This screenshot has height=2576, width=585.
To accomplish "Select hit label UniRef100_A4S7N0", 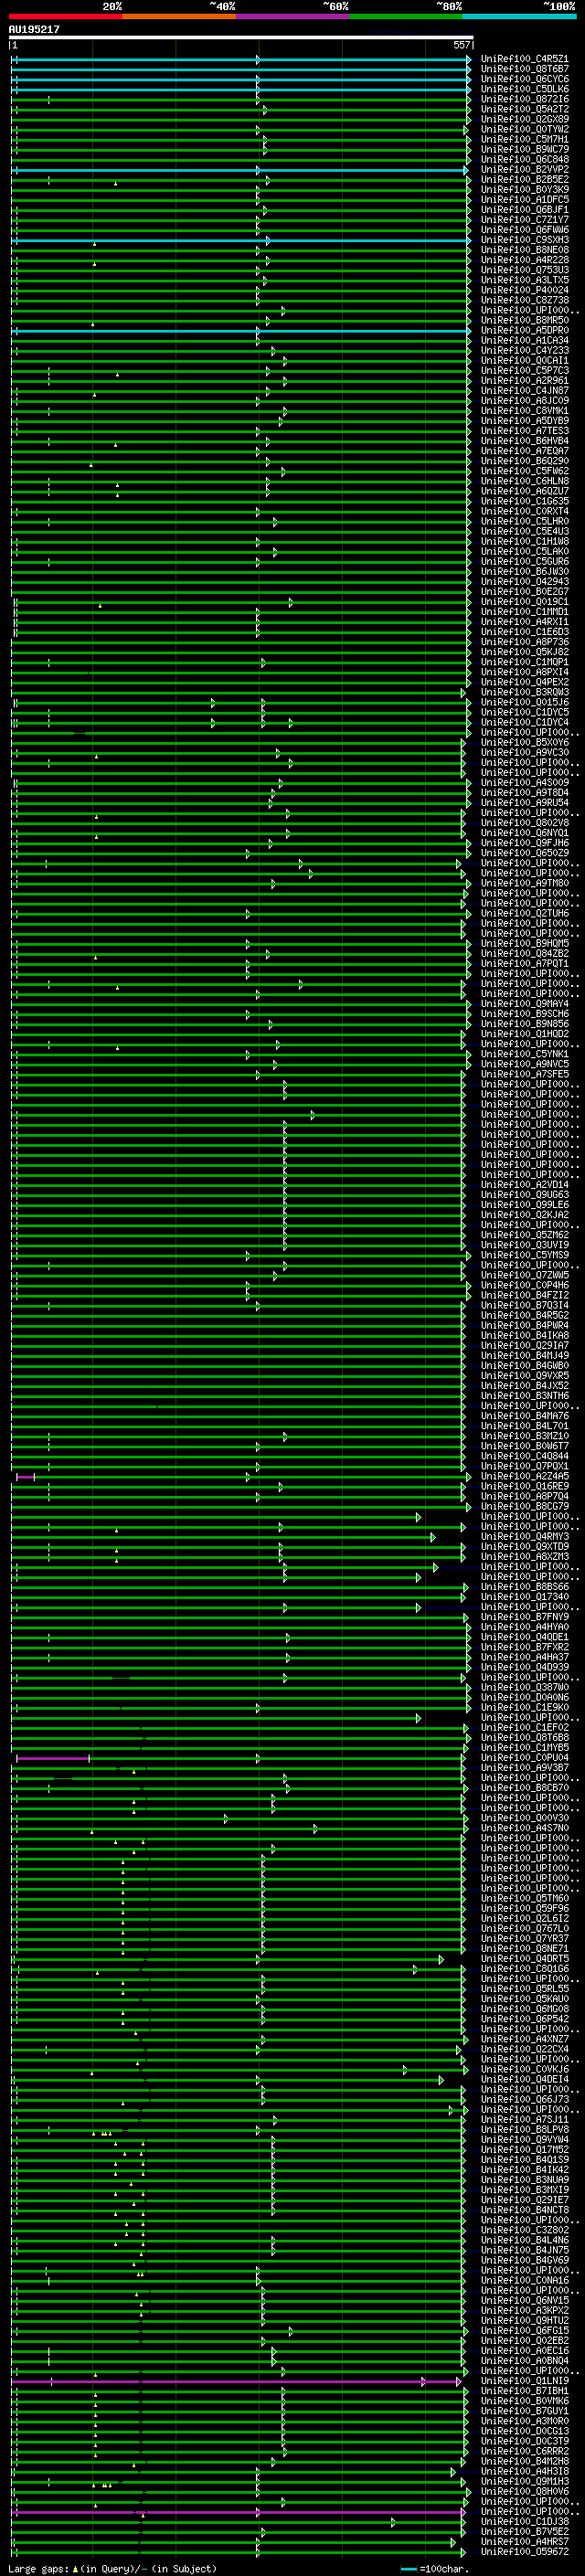I will coord(524,1828).
